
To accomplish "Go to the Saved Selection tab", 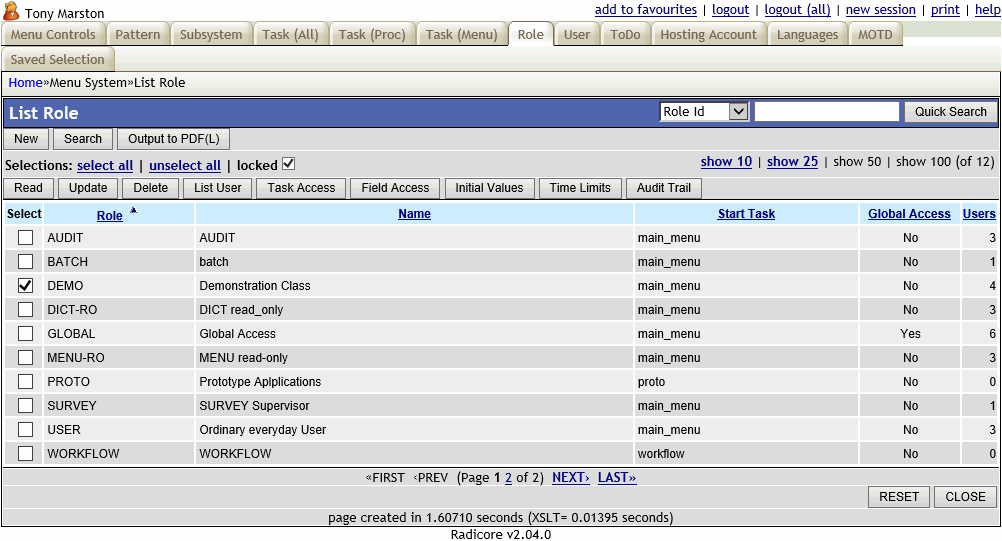I will pyautogui.click(x=57, y=60).
